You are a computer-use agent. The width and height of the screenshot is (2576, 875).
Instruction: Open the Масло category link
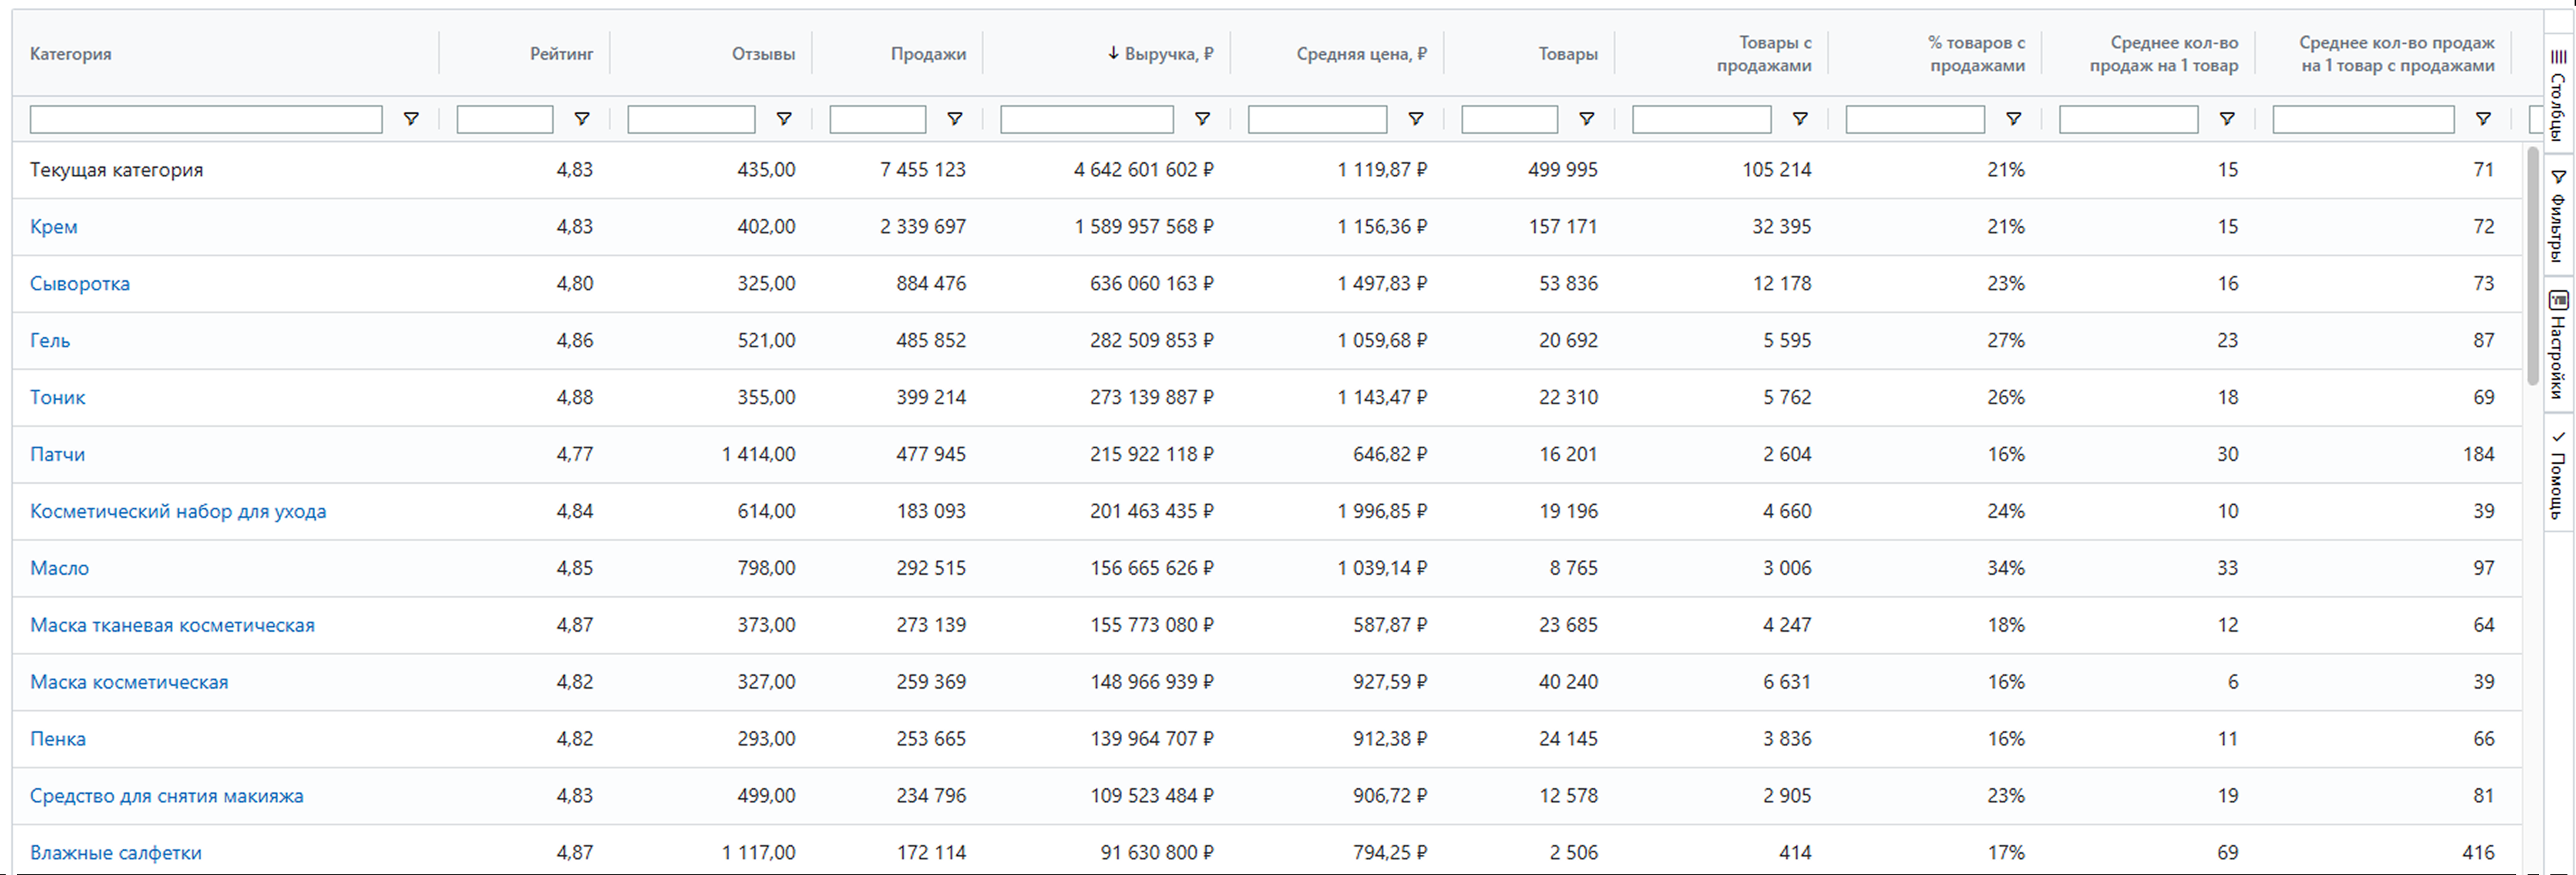60,569
